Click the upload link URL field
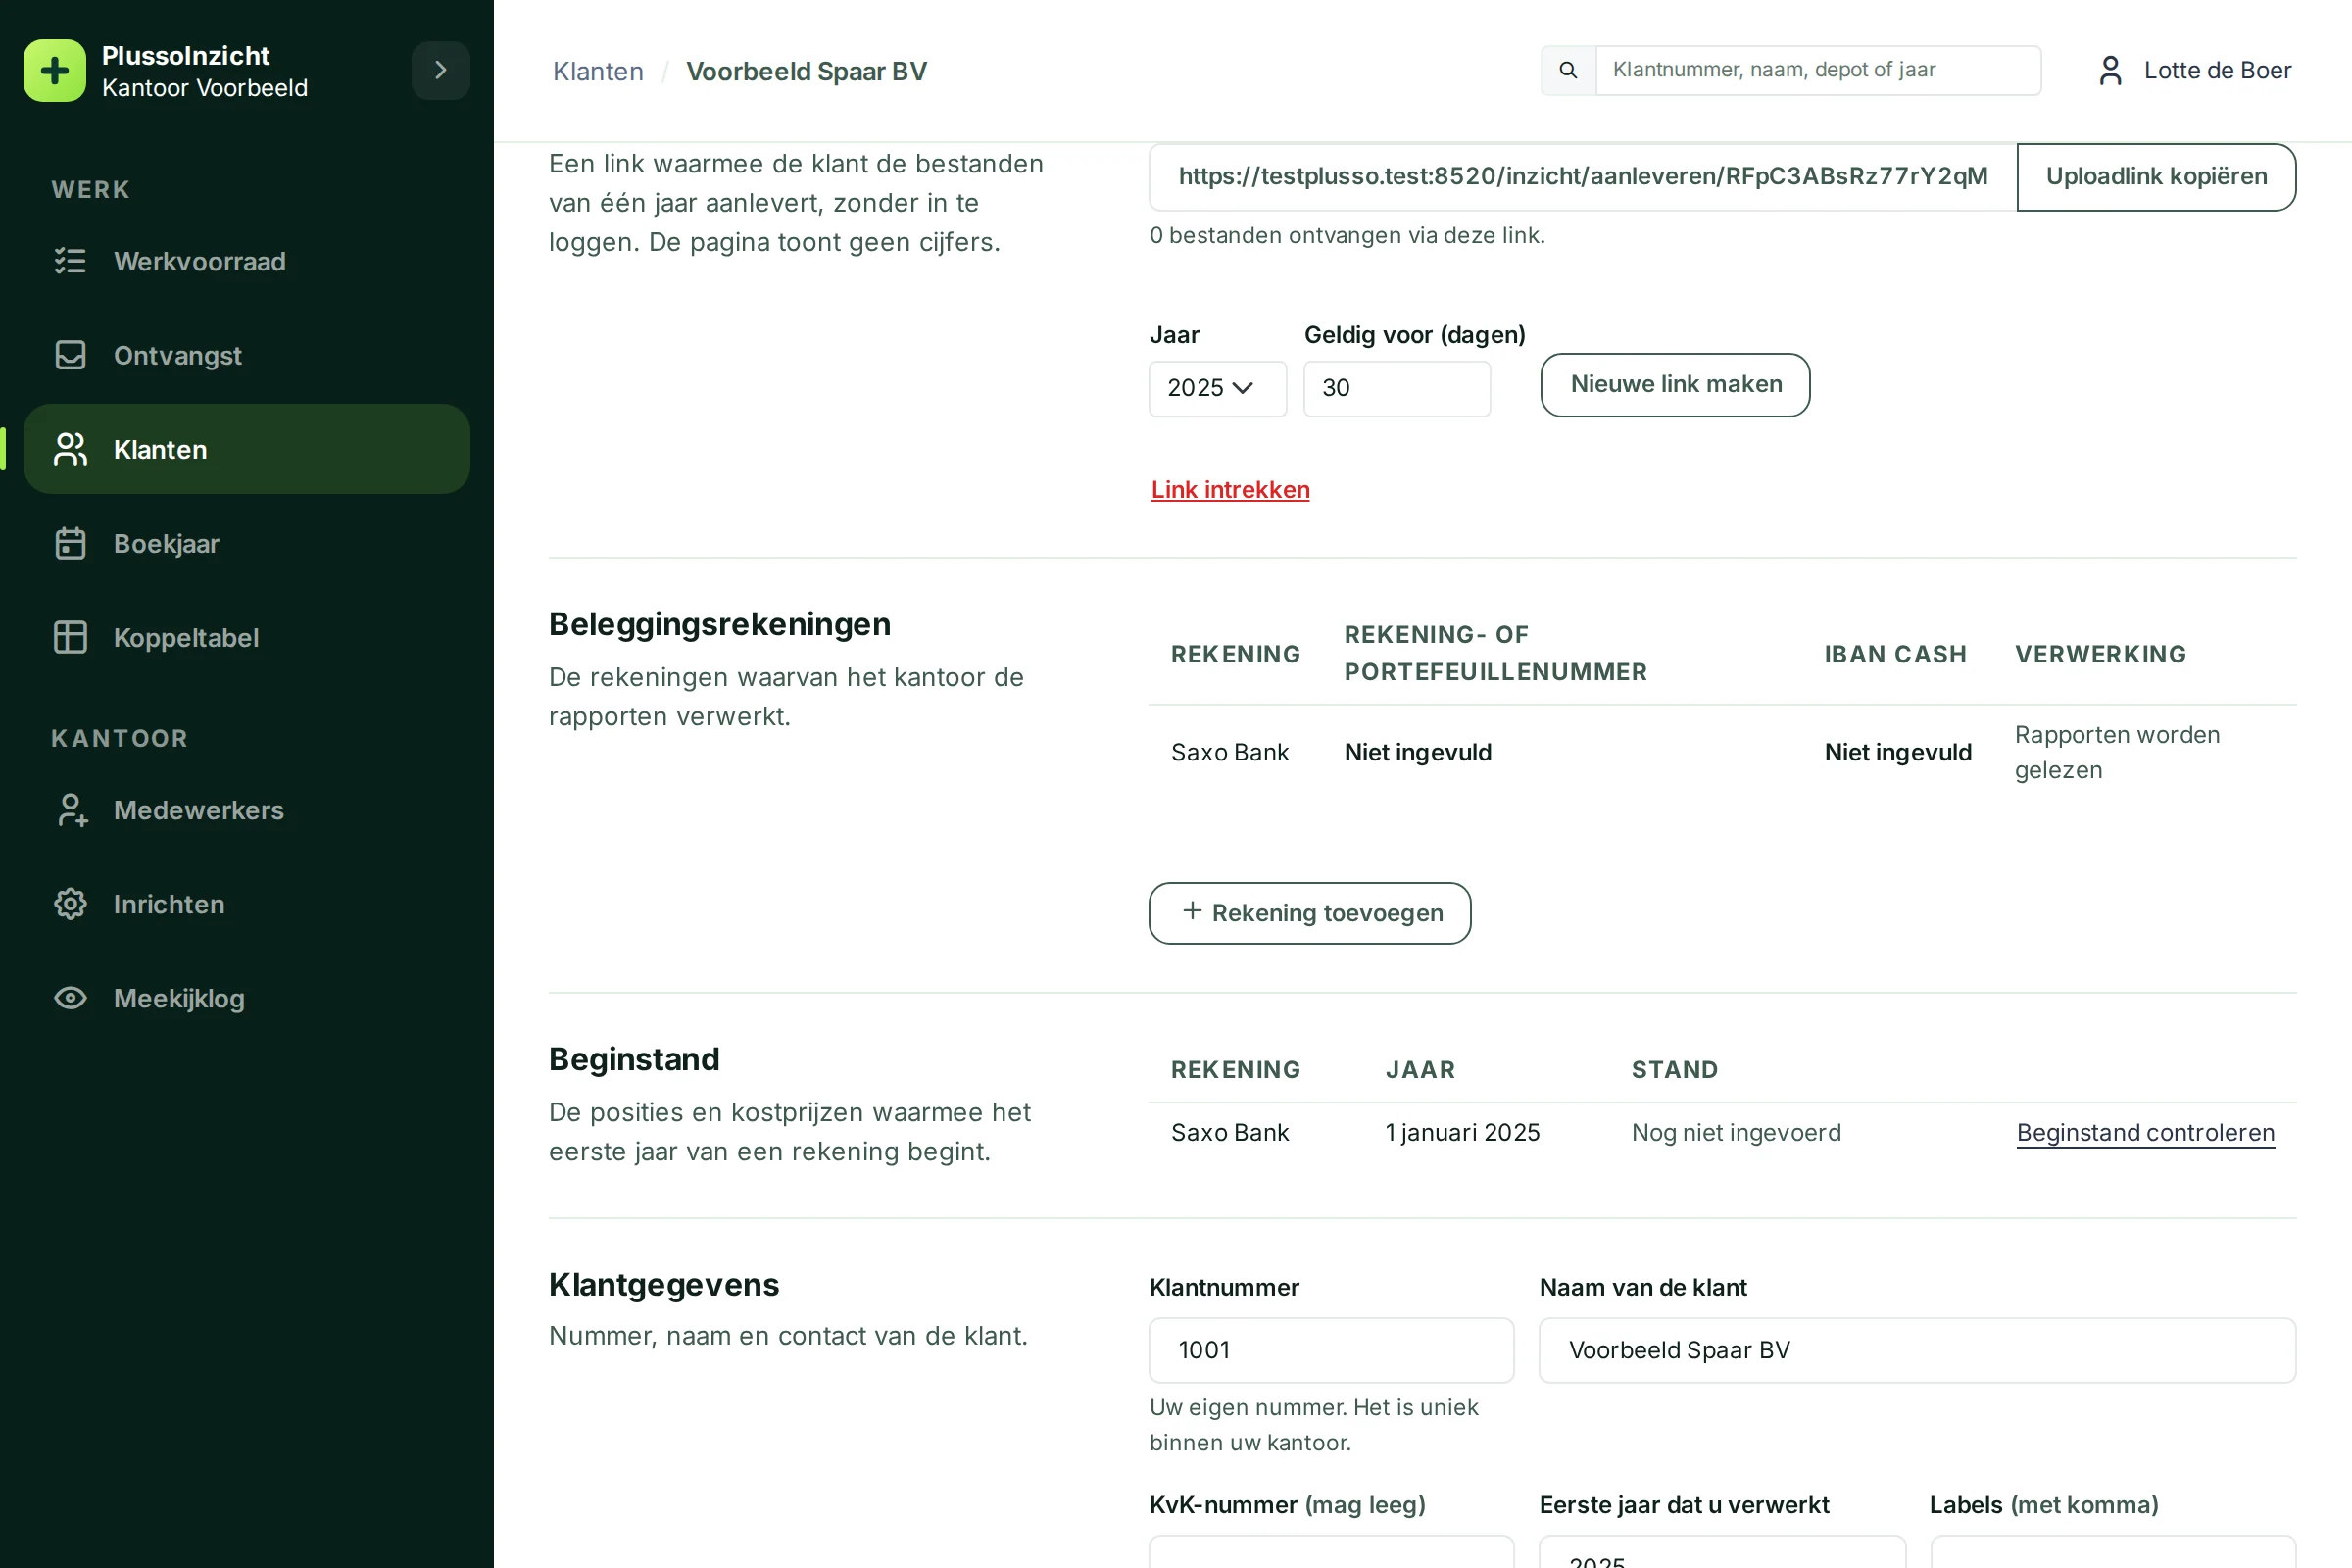 [1583, 176]
